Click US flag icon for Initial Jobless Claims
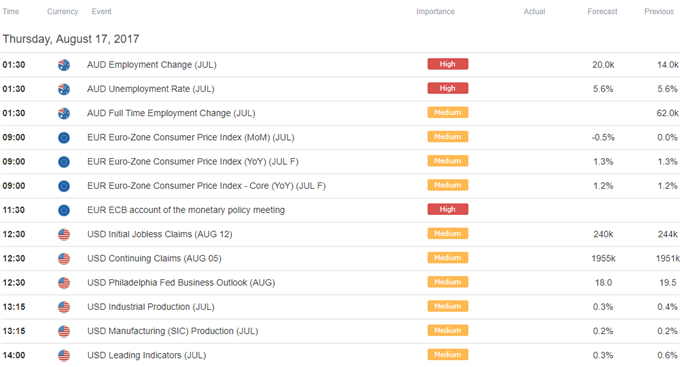The image size is (680, 367). tap(64, 235)
